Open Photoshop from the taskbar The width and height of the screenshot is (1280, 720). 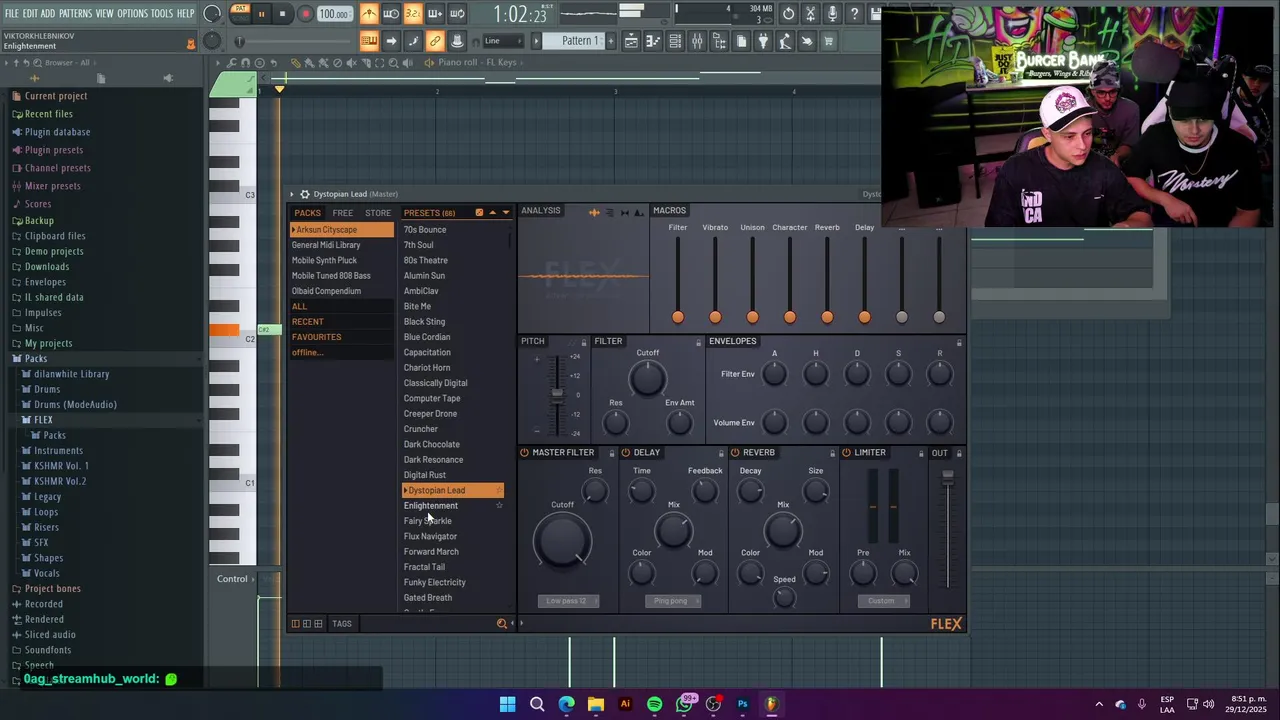742,704
